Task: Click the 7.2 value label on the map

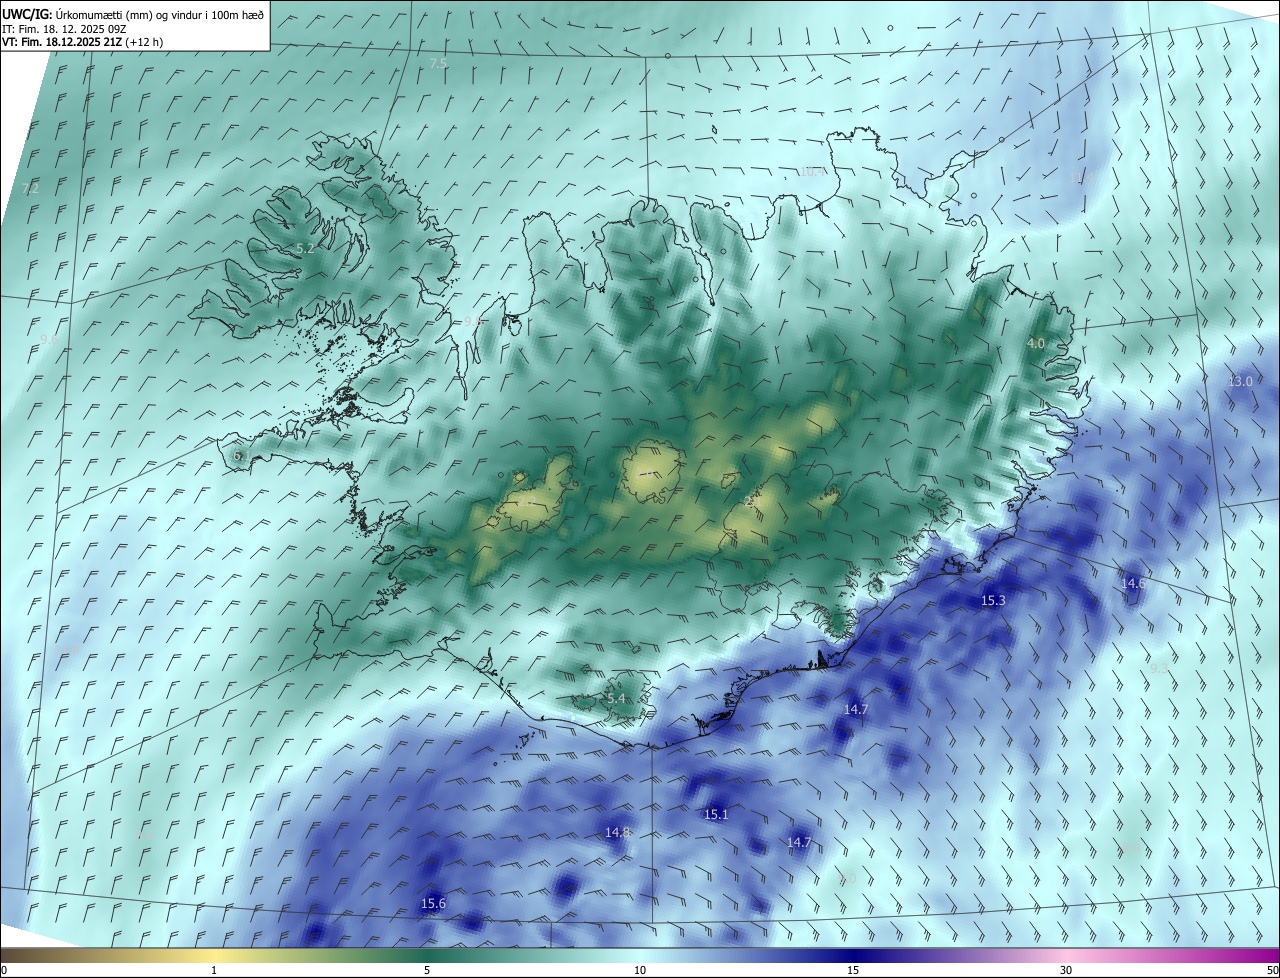Action: pyautogui.click(x=30, y=188)
